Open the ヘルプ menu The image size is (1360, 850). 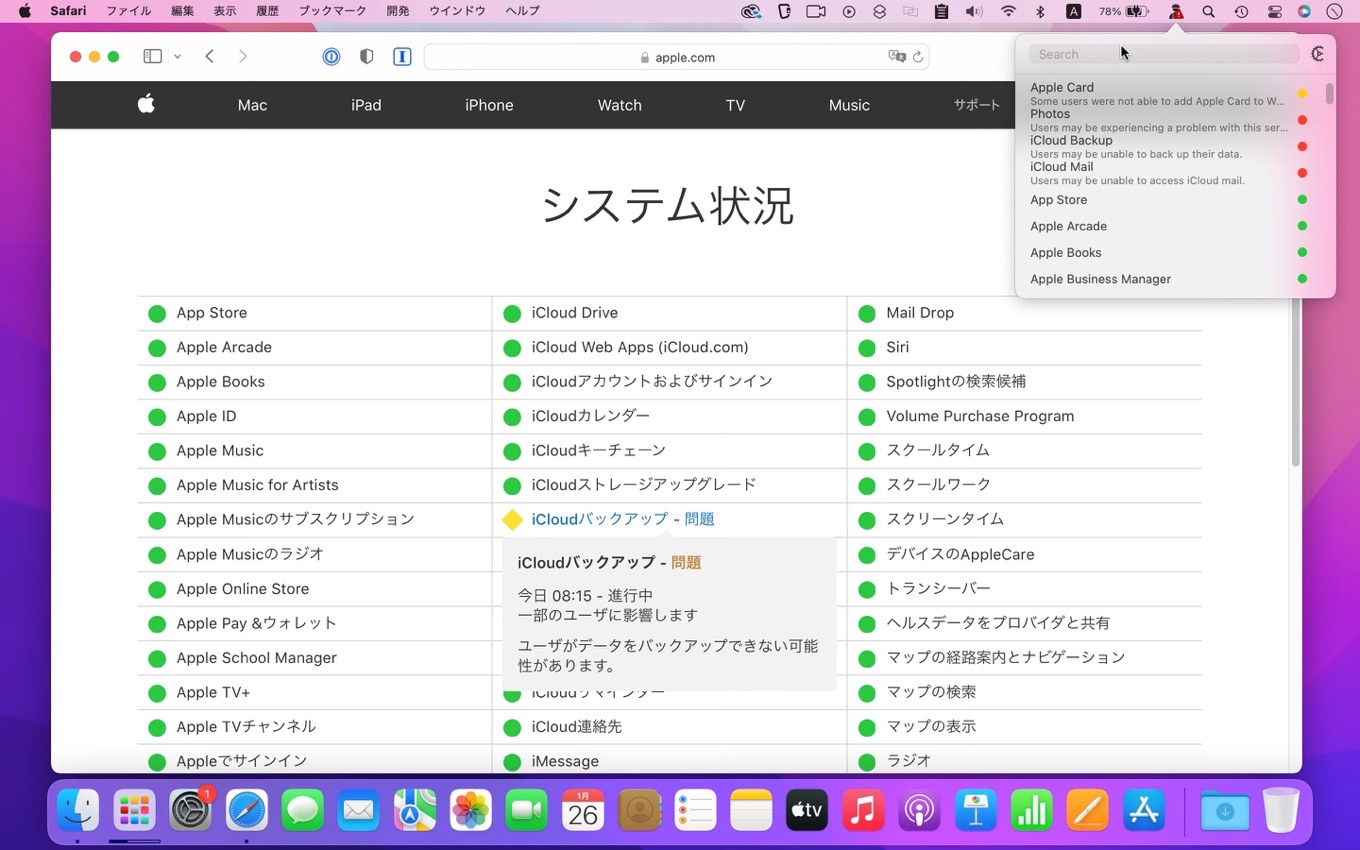522,11
